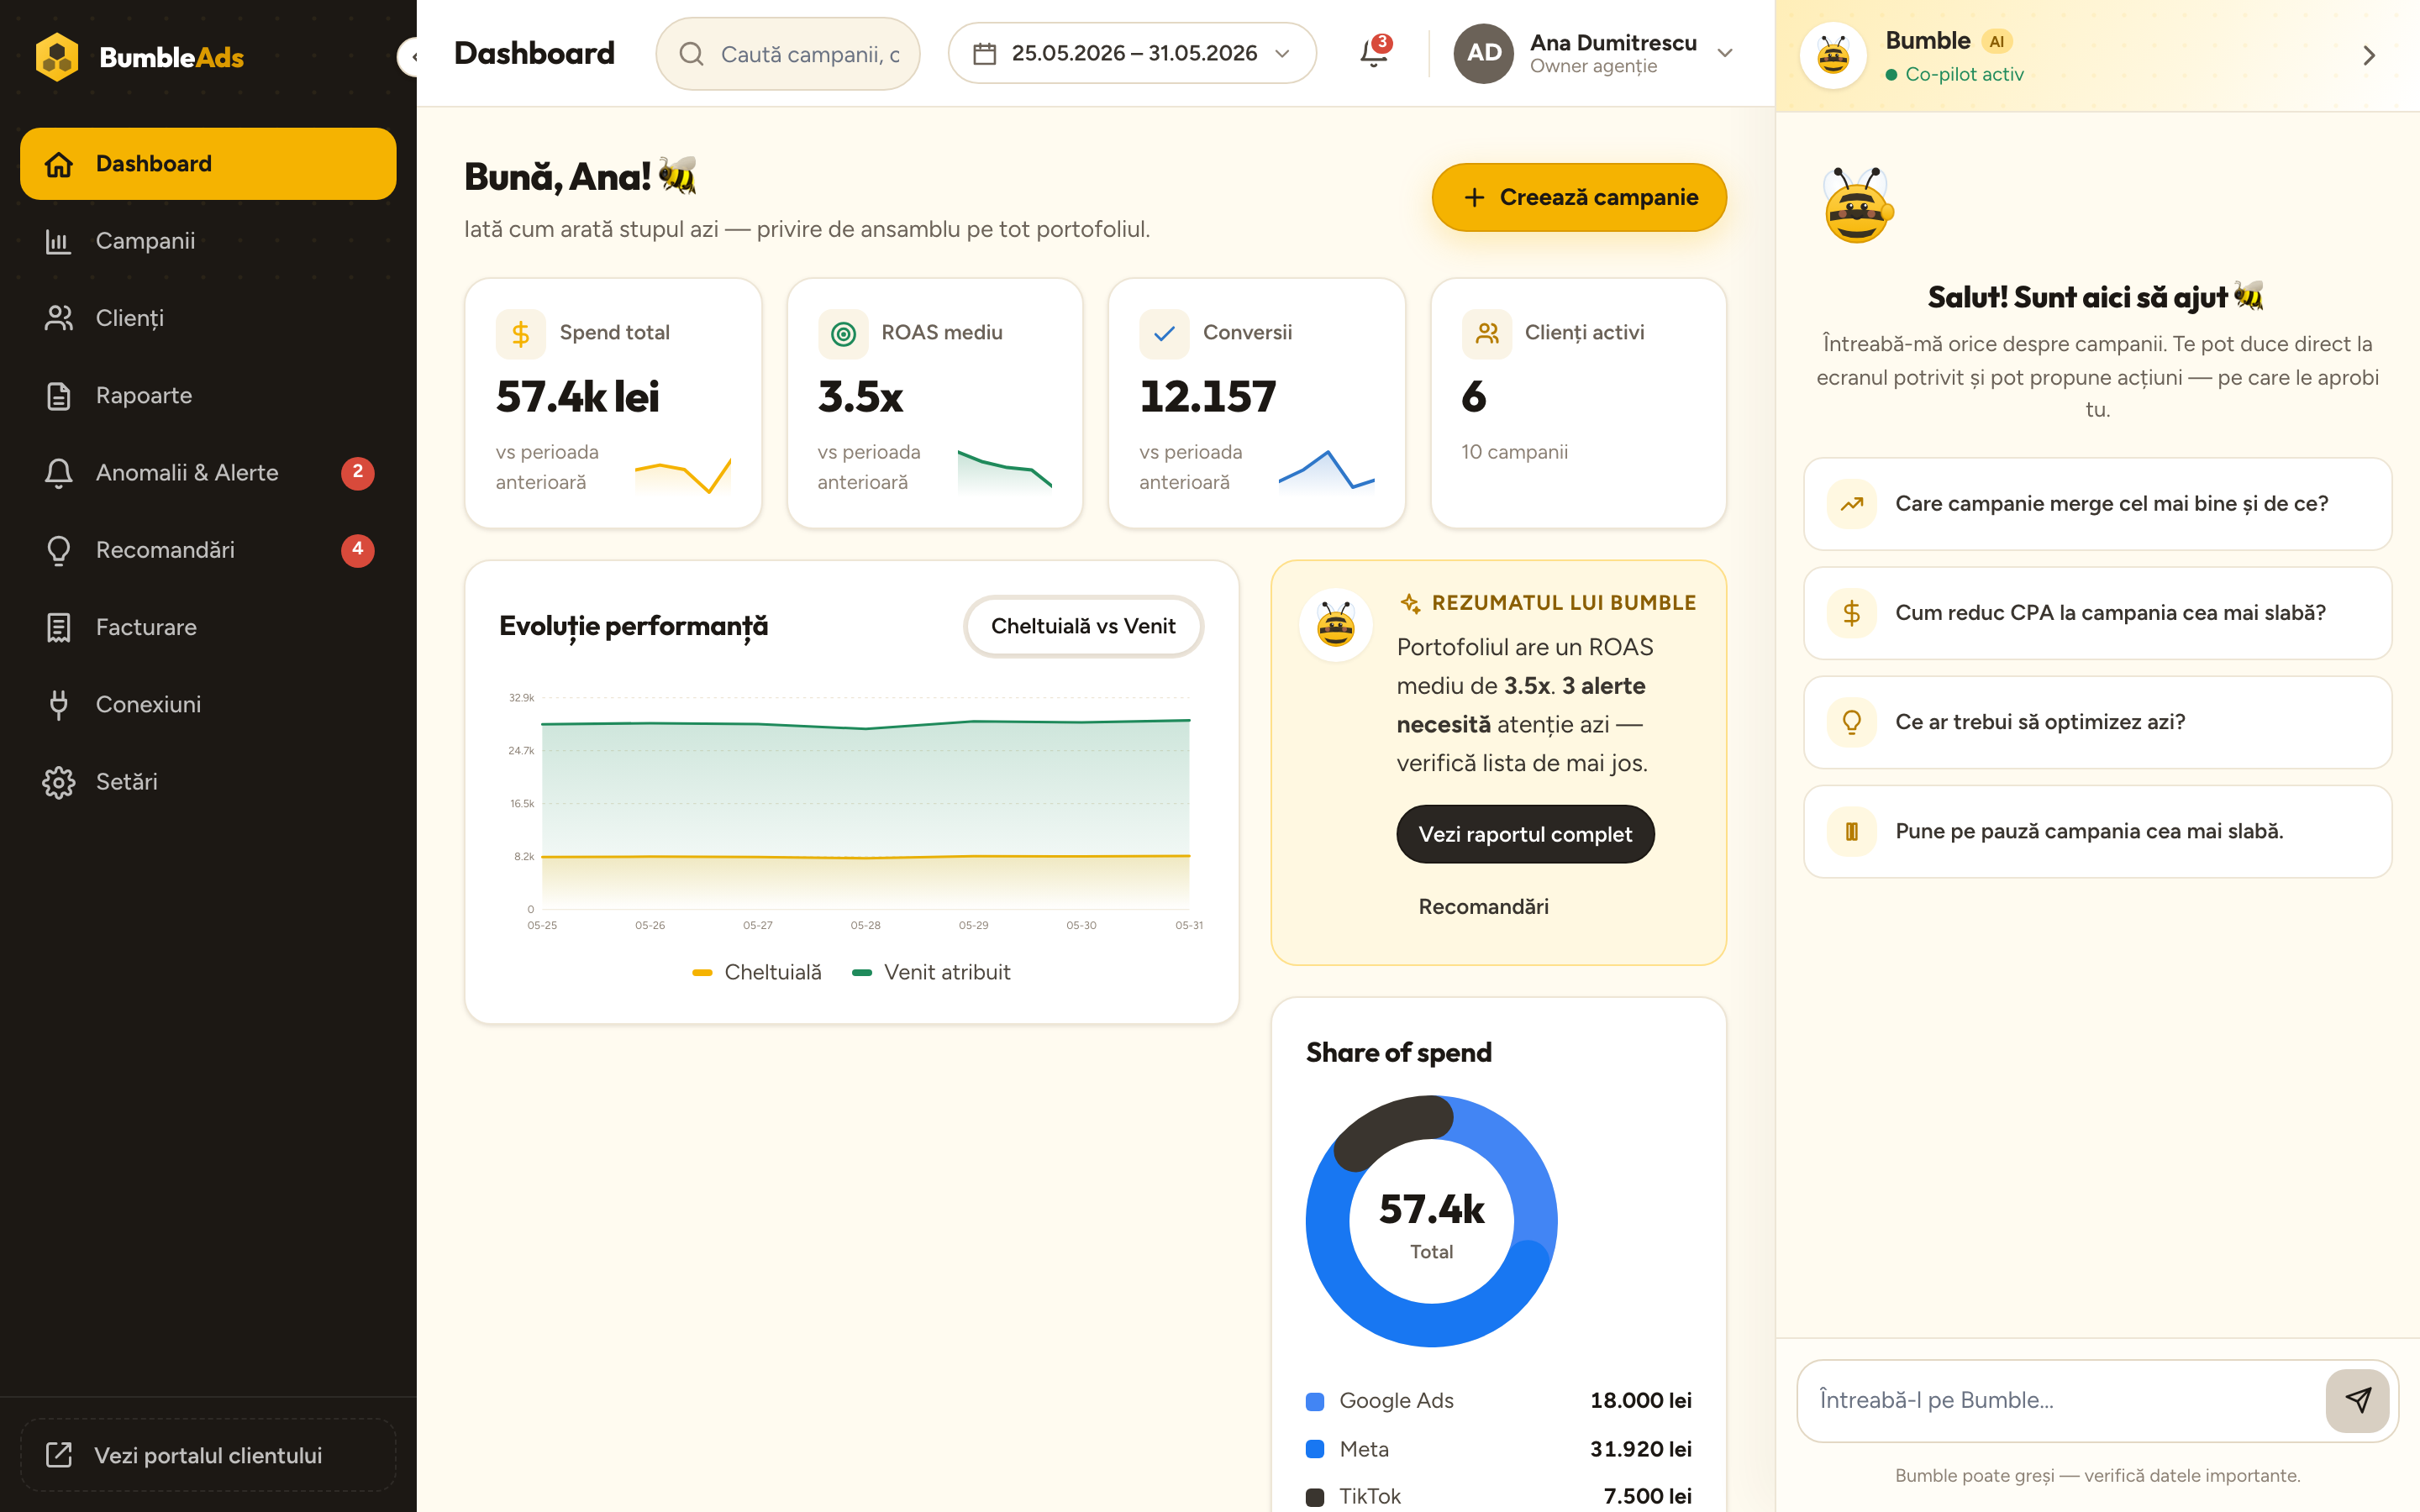This screenshot has width=2420, height=1512.
Task: Click the Bumble AI header bee avatar
Action: click(1833, 55)
